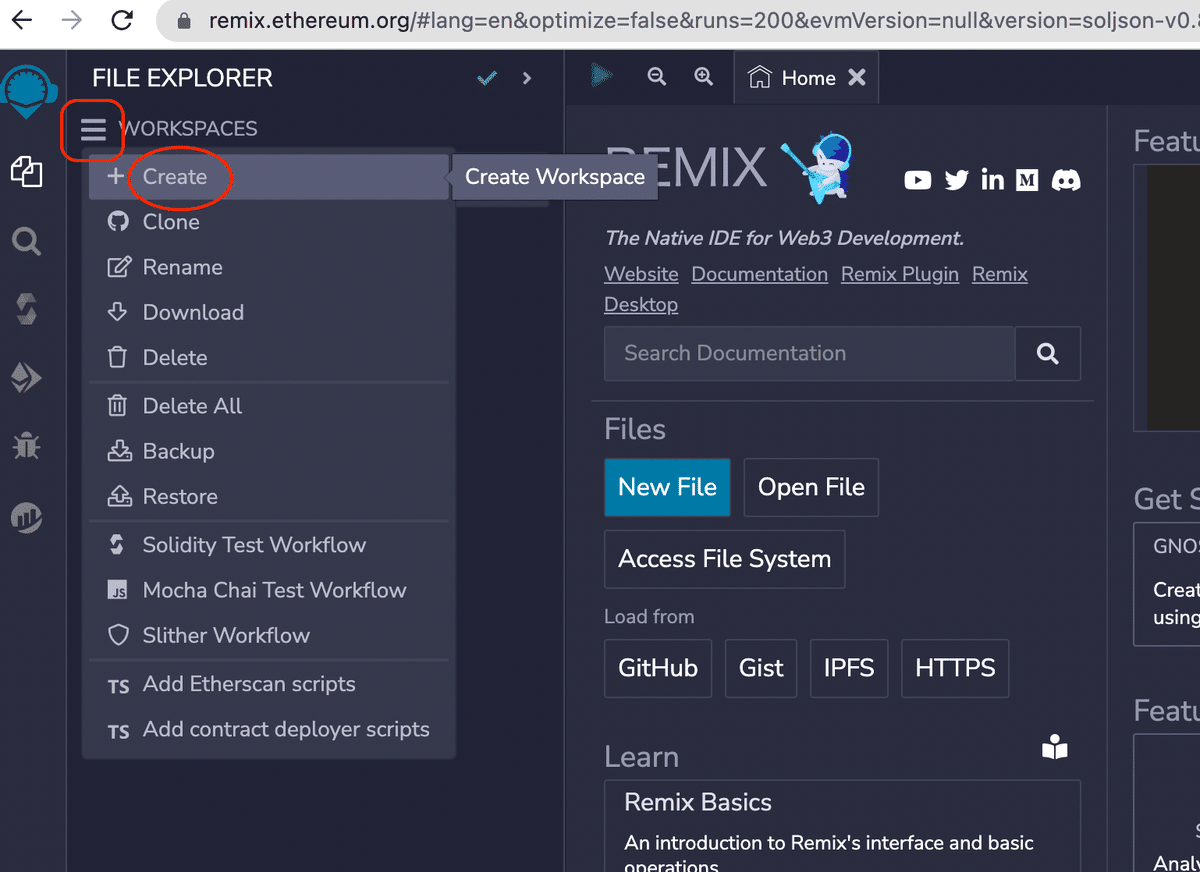Click the green run play icon

[601, 76]
